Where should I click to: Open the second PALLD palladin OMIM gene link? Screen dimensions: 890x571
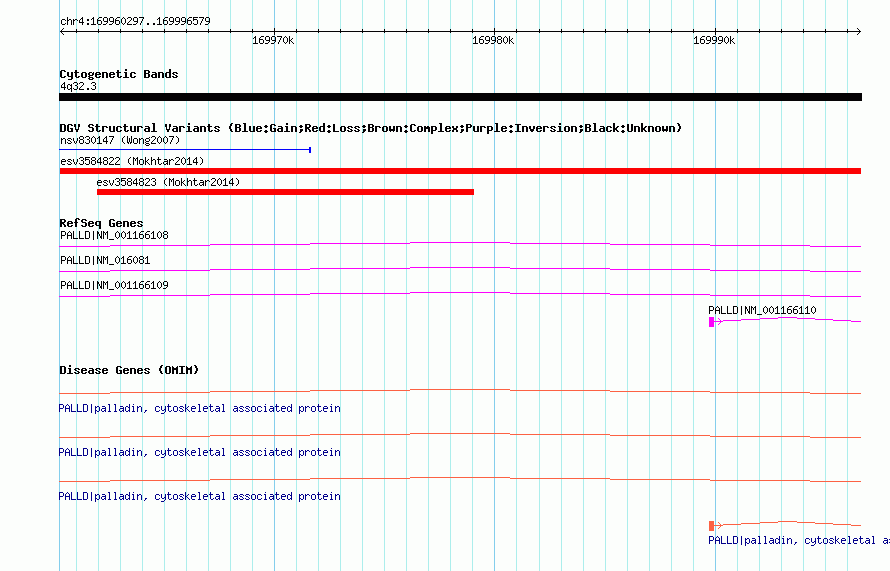point(200,452)
